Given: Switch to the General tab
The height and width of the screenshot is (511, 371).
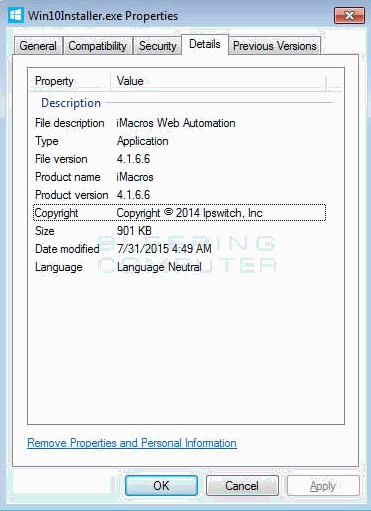Looking at the screenshot, I should click(x=38, y=46).
